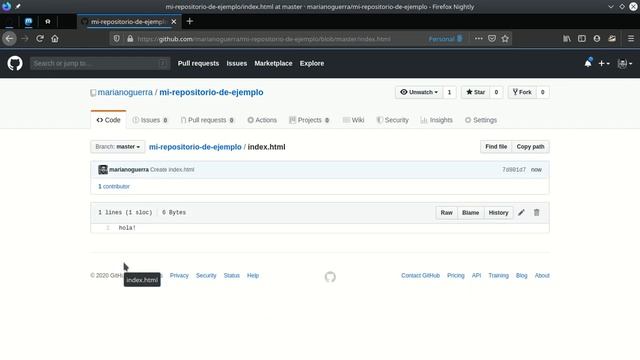This screenshot has height=360, width=640.
Task: Open the 1 contributor link
Action: click(x=114, y=186)
